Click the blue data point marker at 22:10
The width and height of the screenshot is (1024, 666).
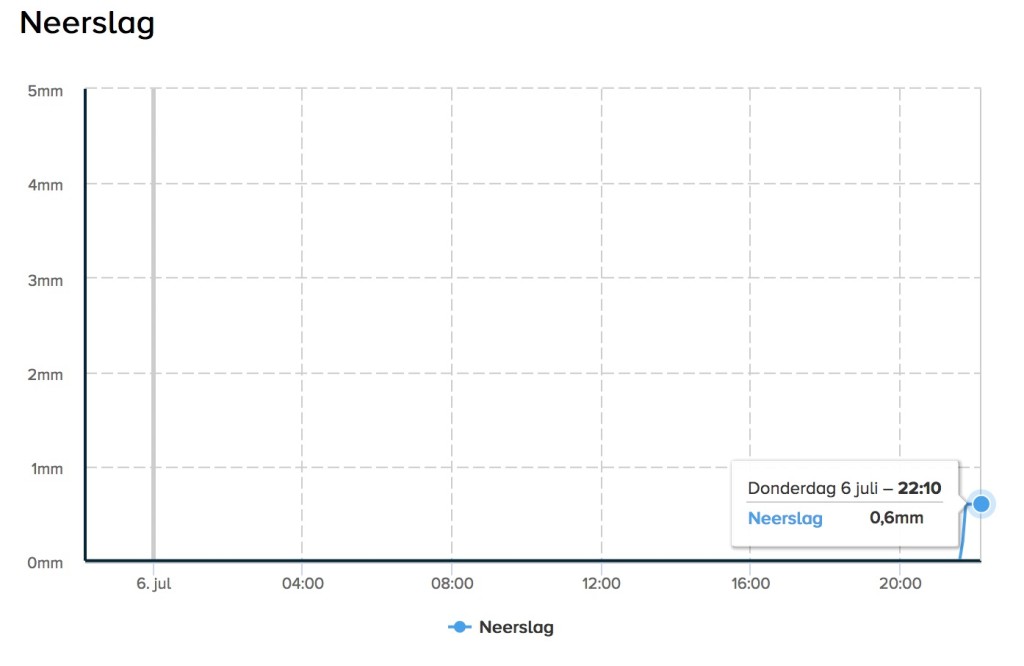(981, 504)
